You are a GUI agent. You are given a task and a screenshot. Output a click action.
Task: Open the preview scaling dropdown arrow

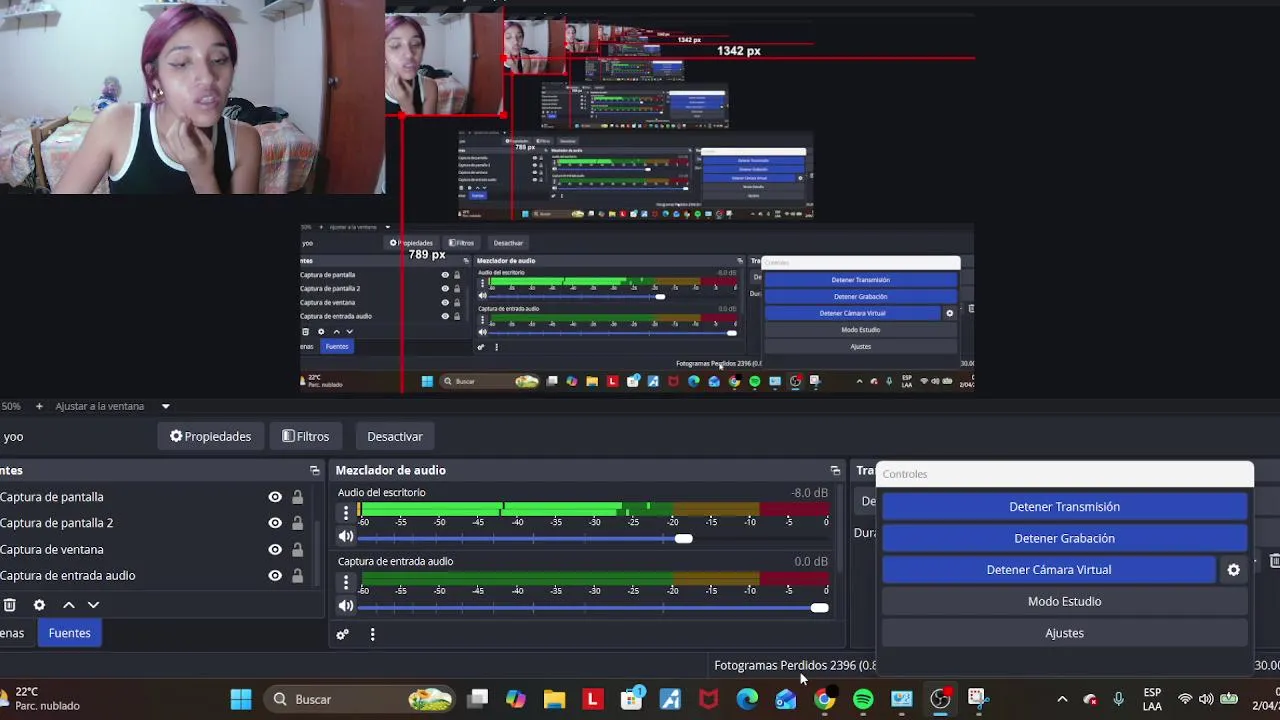[166, 407]
